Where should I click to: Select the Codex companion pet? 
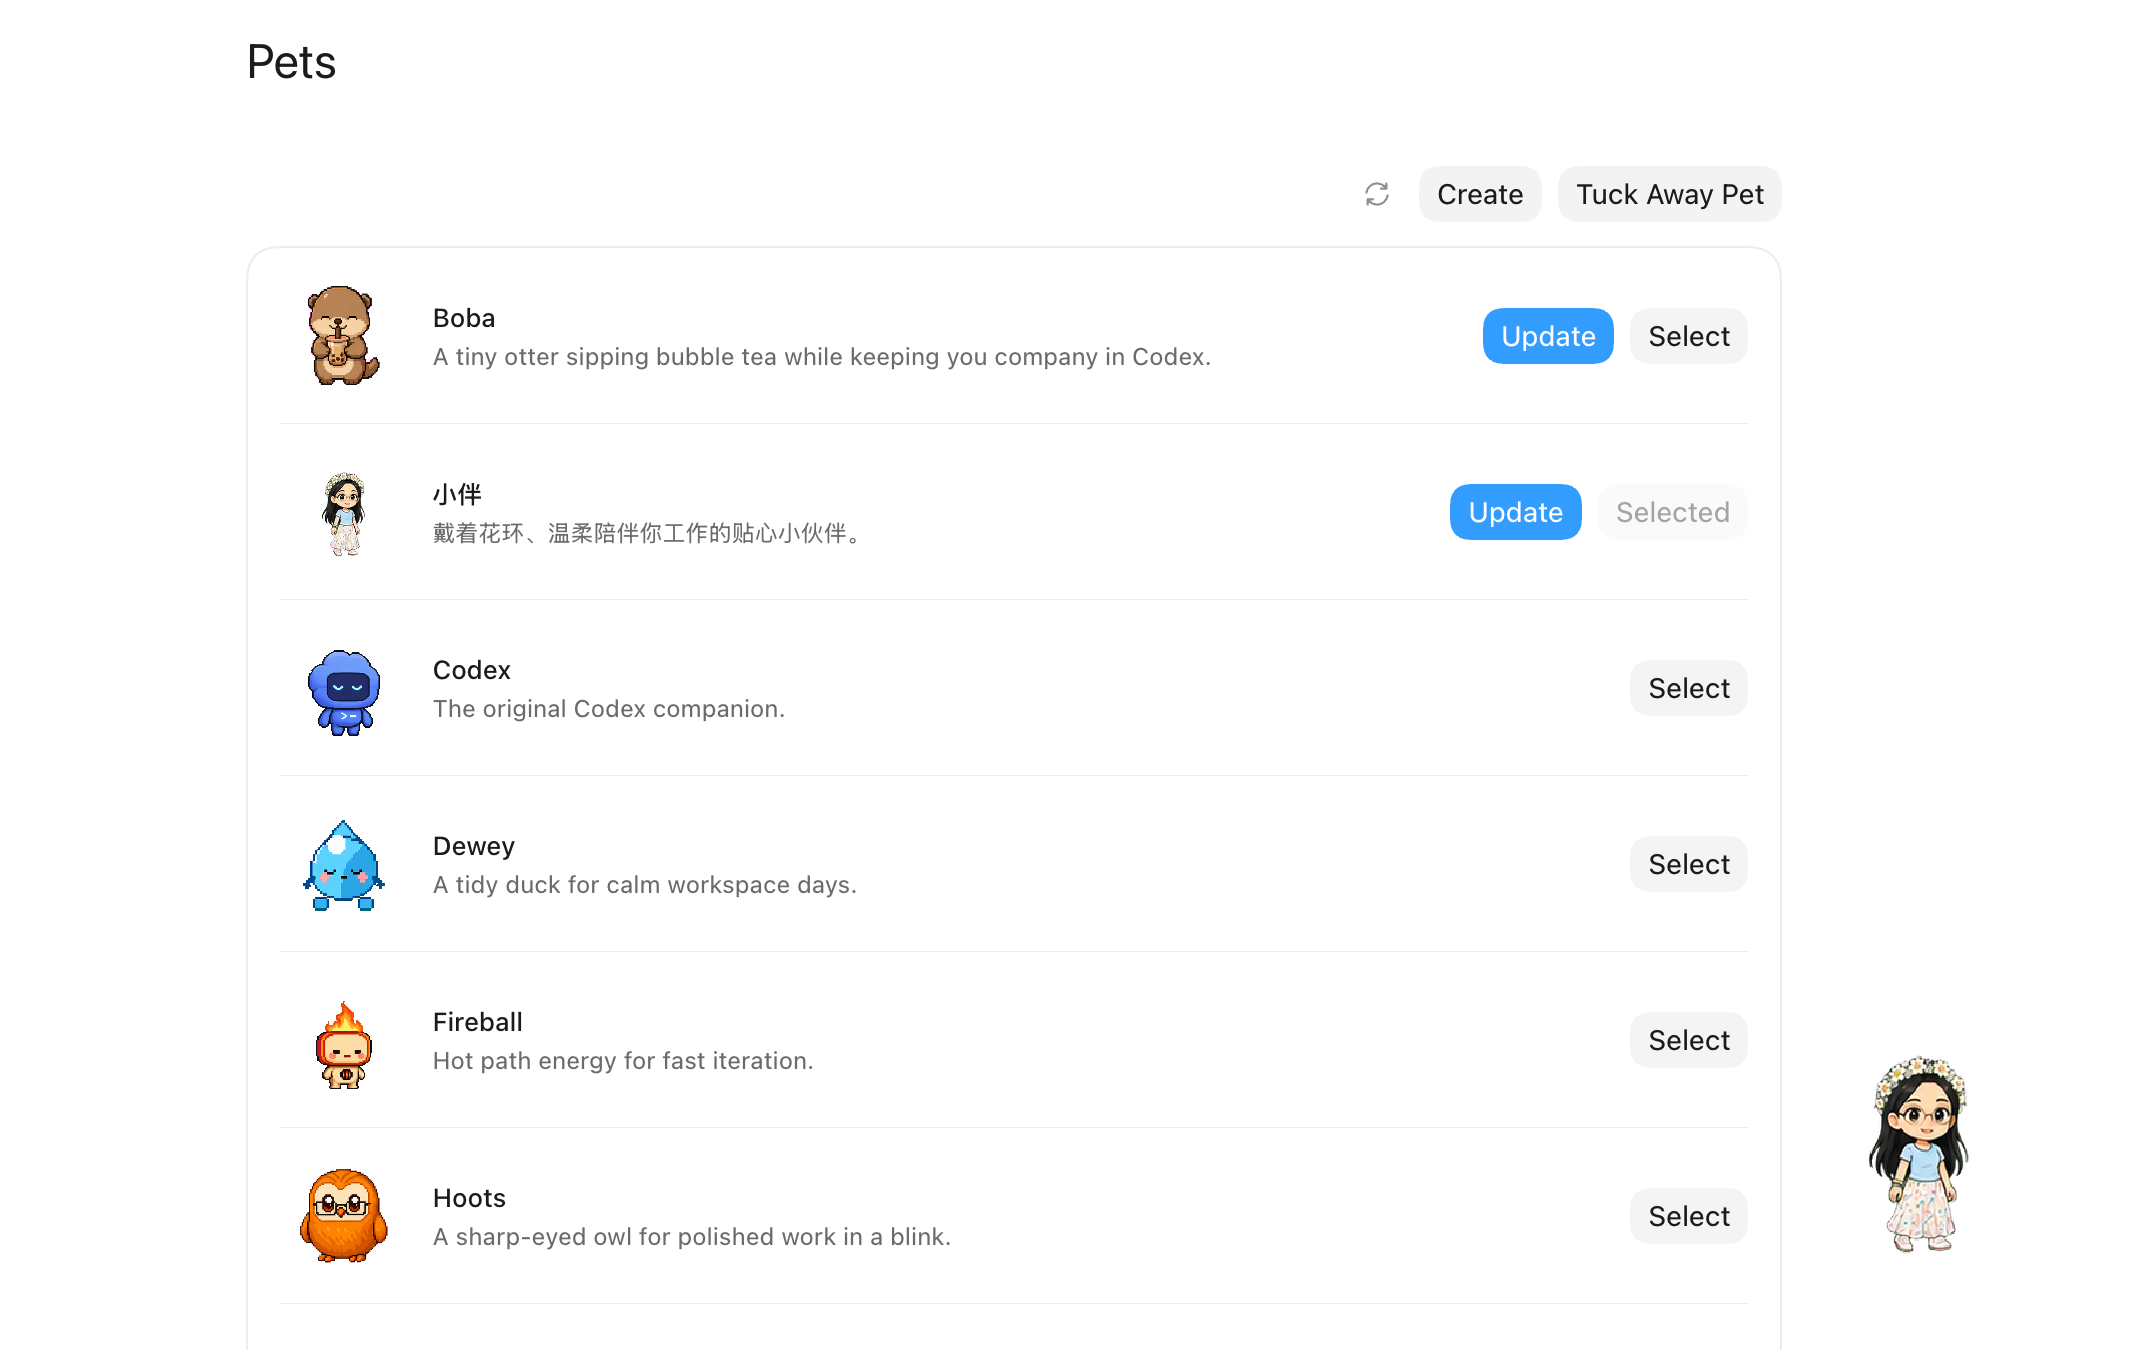click(1689, 688)
